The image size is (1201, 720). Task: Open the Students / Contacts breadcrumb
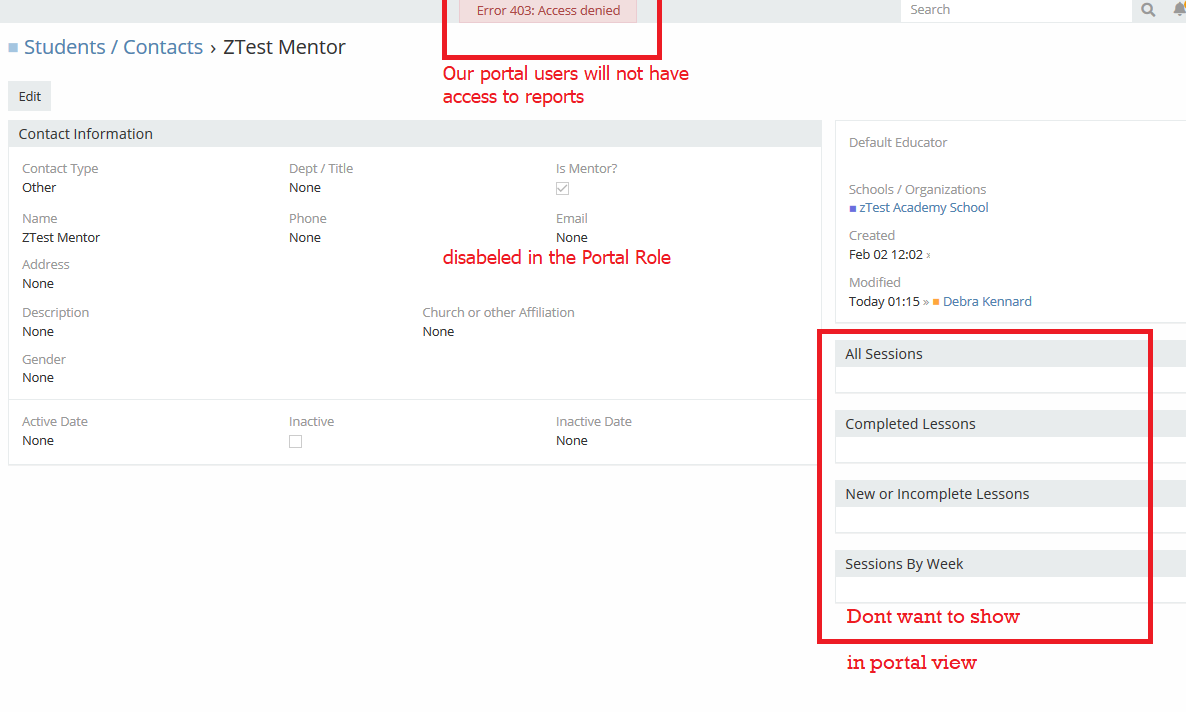pyautogui.click(x=113, y=47)
